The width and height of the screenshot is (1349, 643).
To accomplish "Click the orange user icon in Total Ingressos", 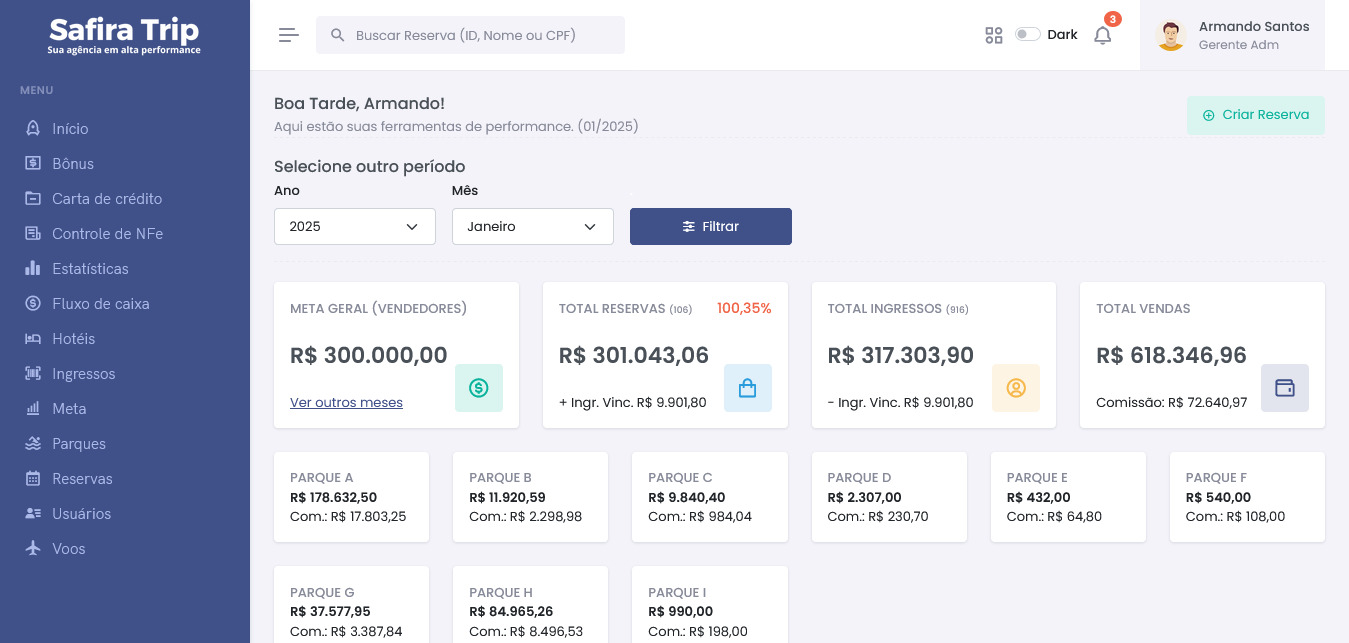I will (1016, 388).
